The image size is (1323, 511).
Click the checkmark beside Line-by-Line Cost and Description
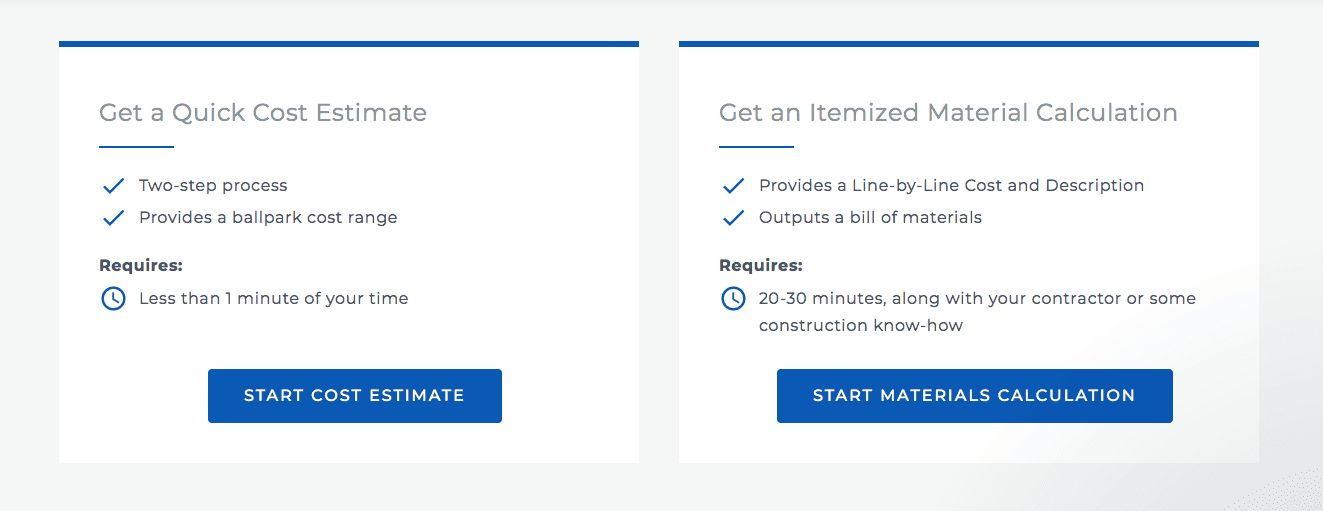pyautogui.click(x=733, y=186)
